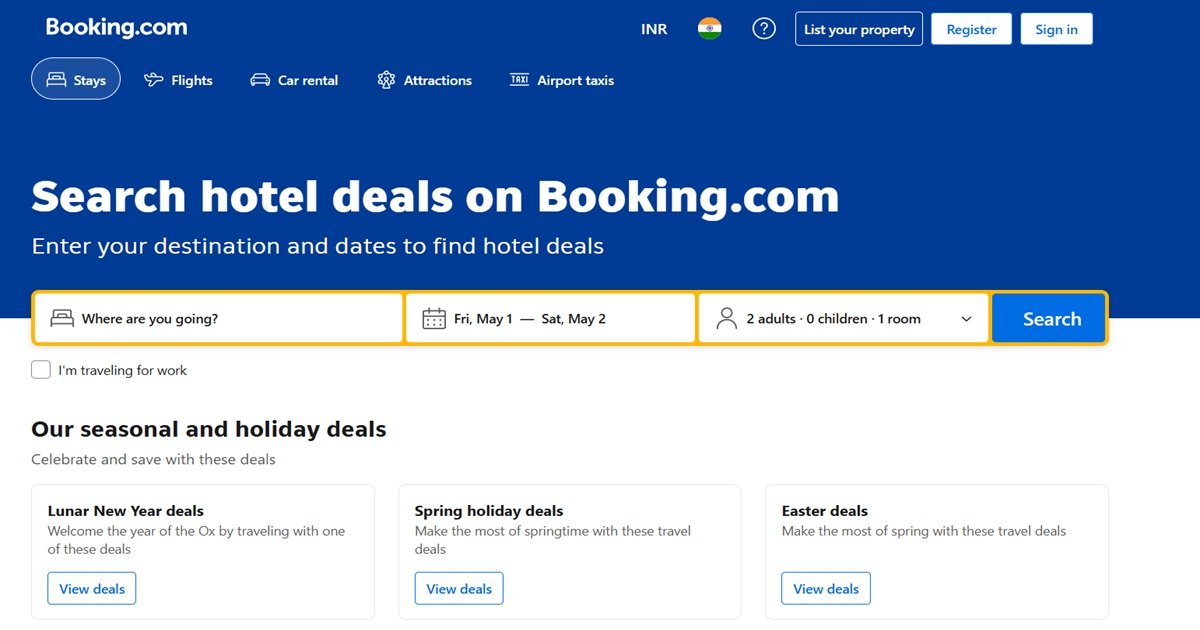Open the India flag language selector
Screen dimensions: 1200x630
pos(710,29)
